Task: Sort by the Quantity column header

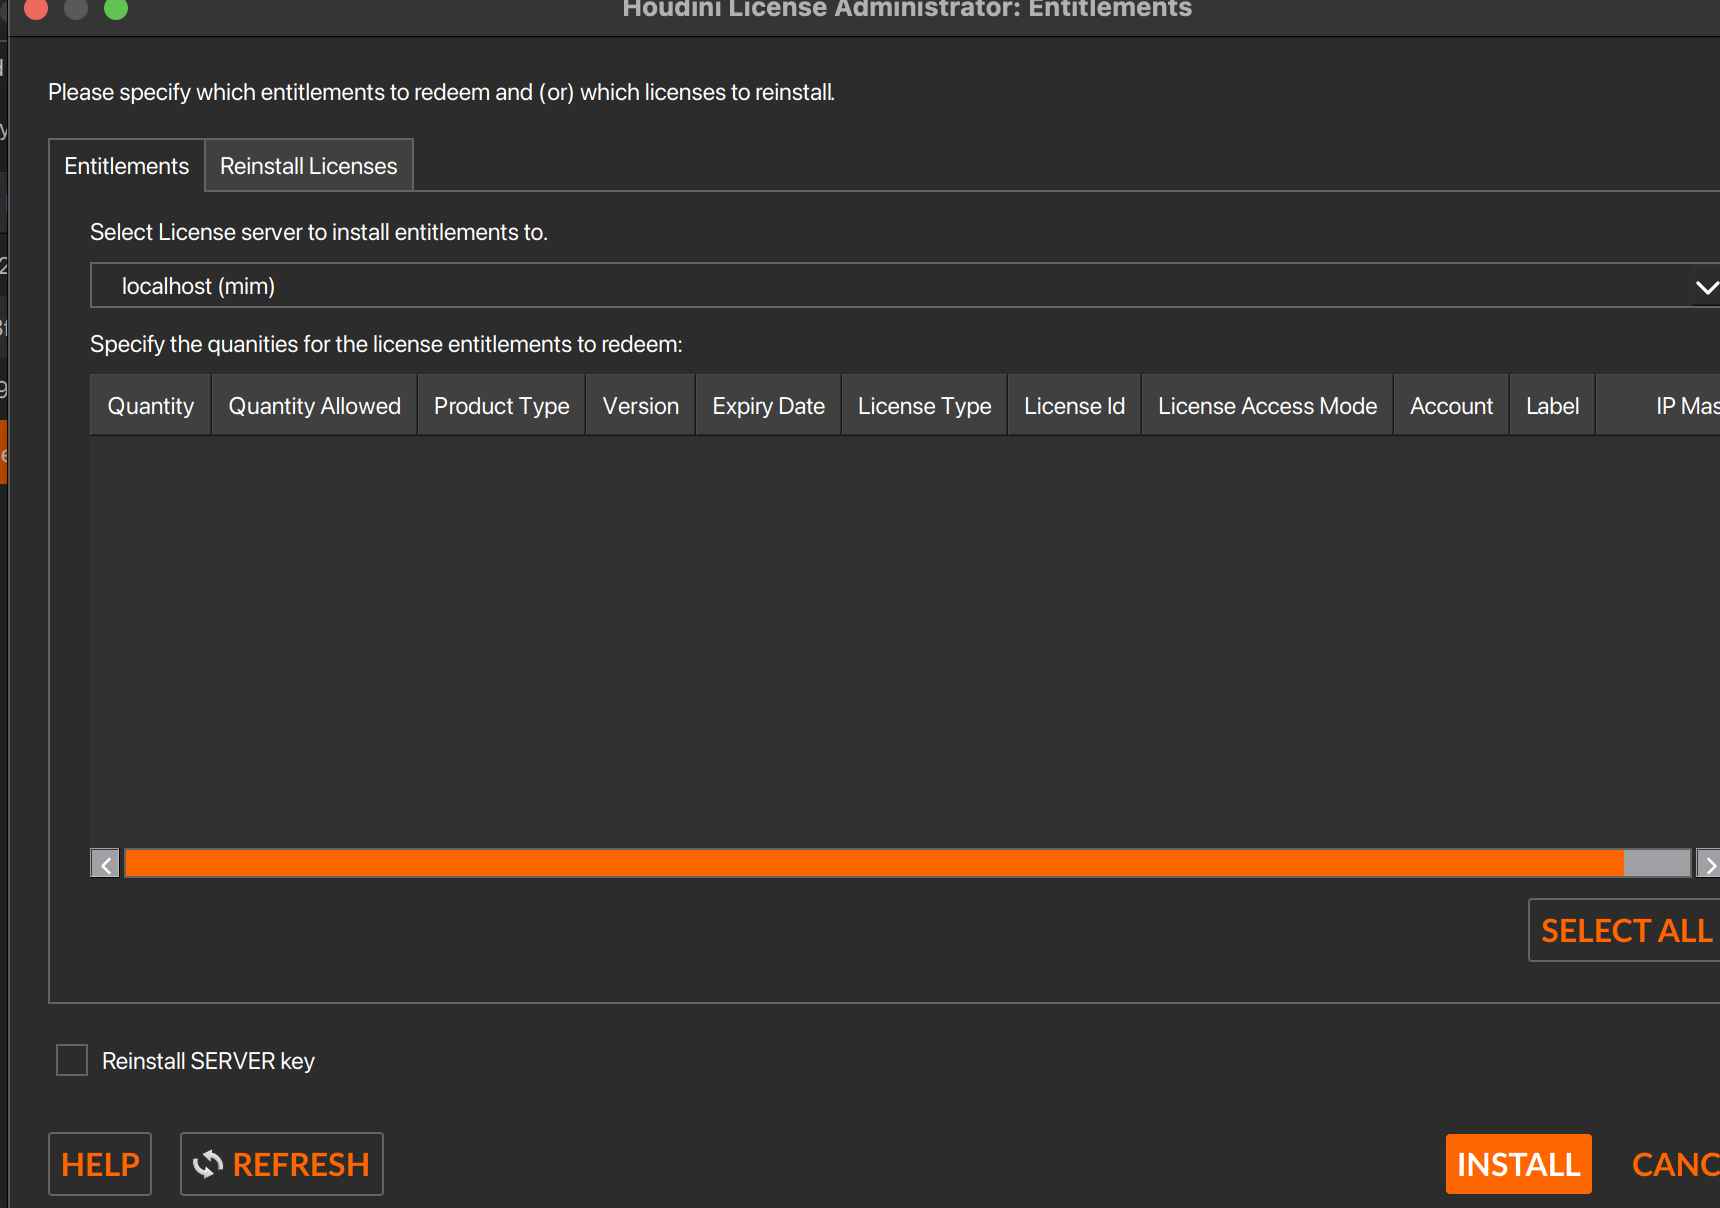Action: click(151, 406)
